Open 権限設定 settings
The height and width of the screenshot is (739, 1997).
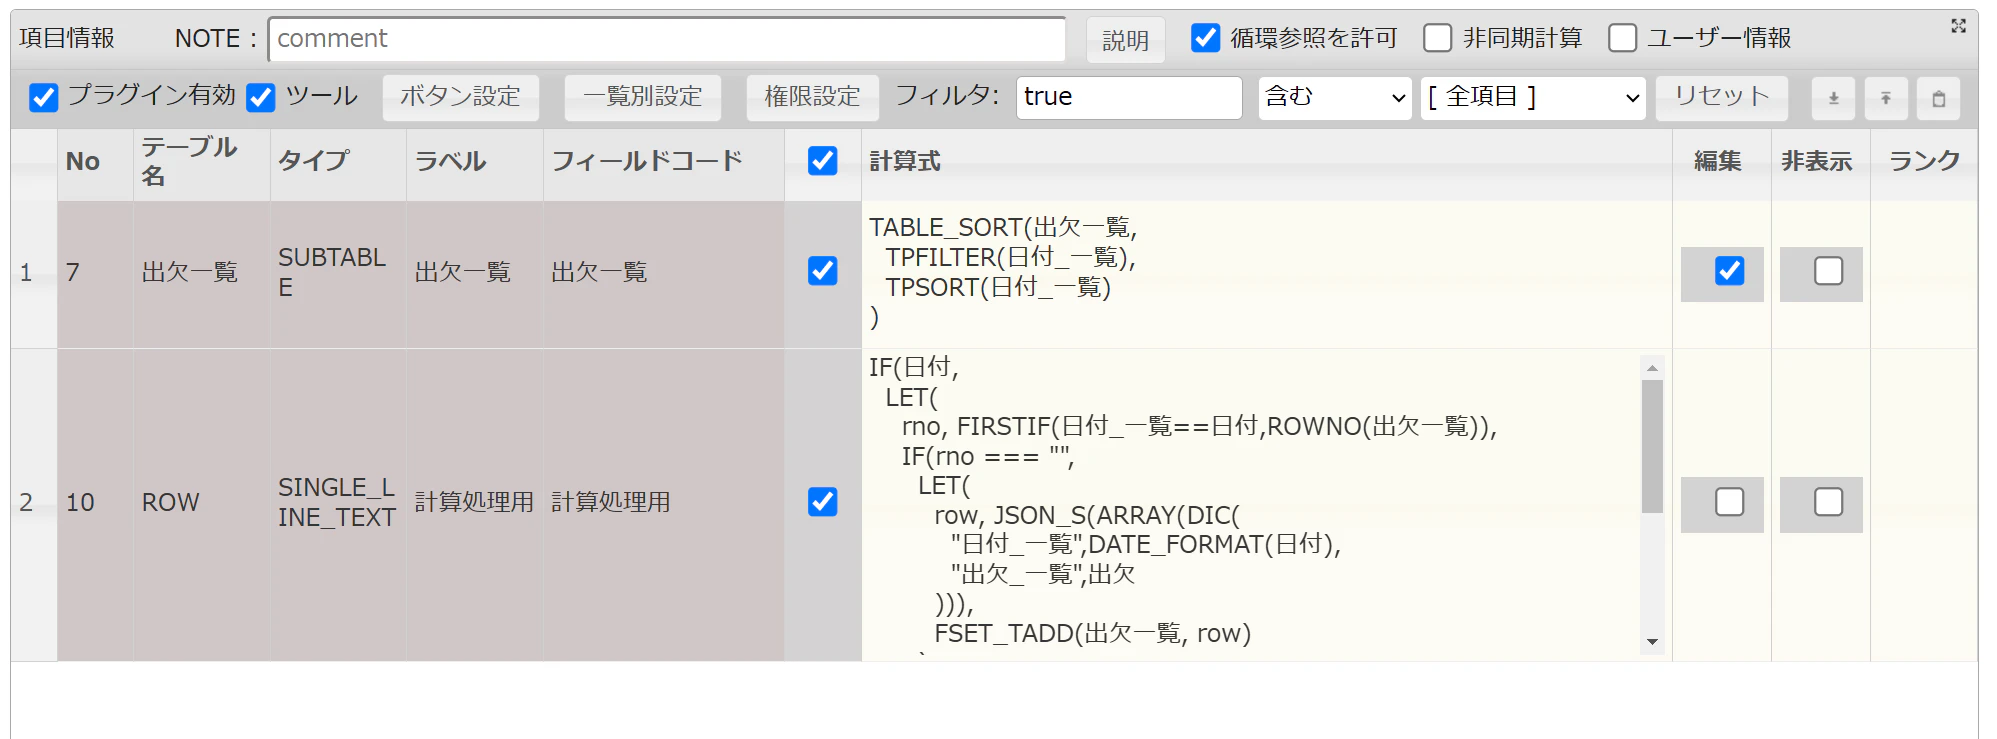(812, 98)
